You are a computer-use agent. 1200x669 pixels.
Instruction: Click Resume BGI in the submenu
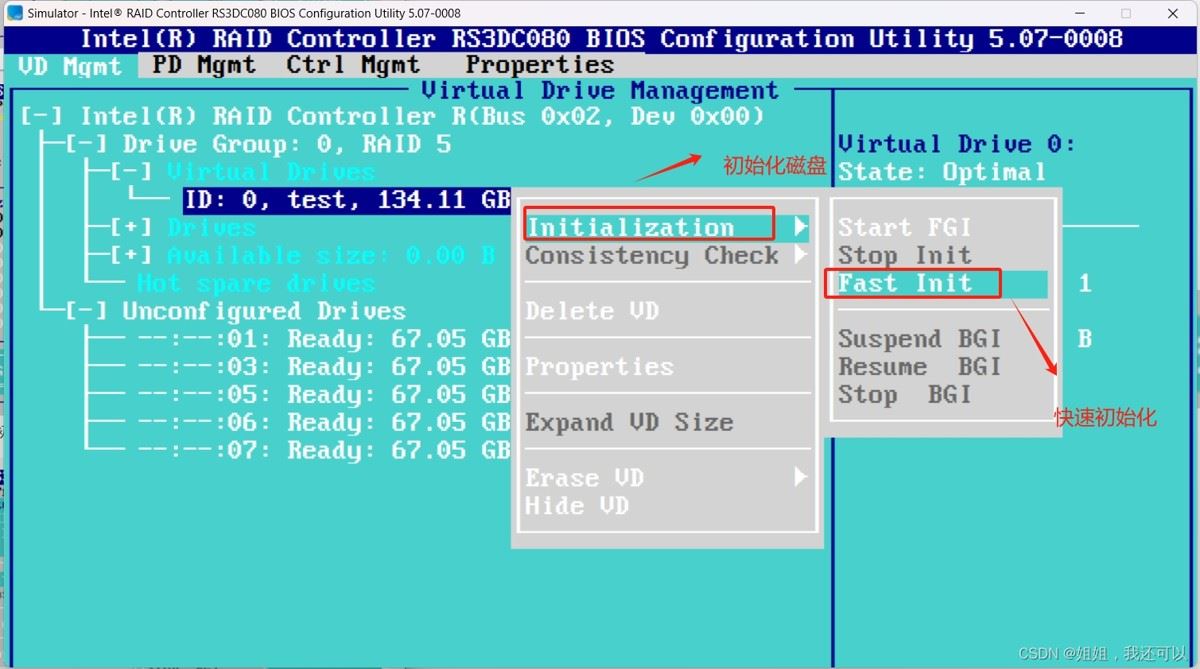[x=919, y=367]
